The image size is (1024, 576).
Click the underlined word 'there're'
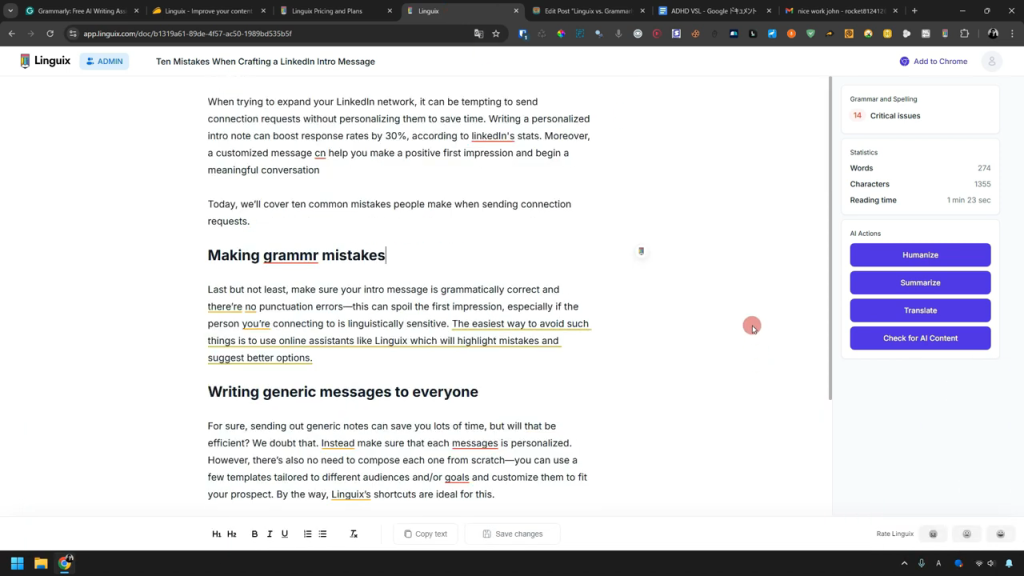[x=225, y=306]
